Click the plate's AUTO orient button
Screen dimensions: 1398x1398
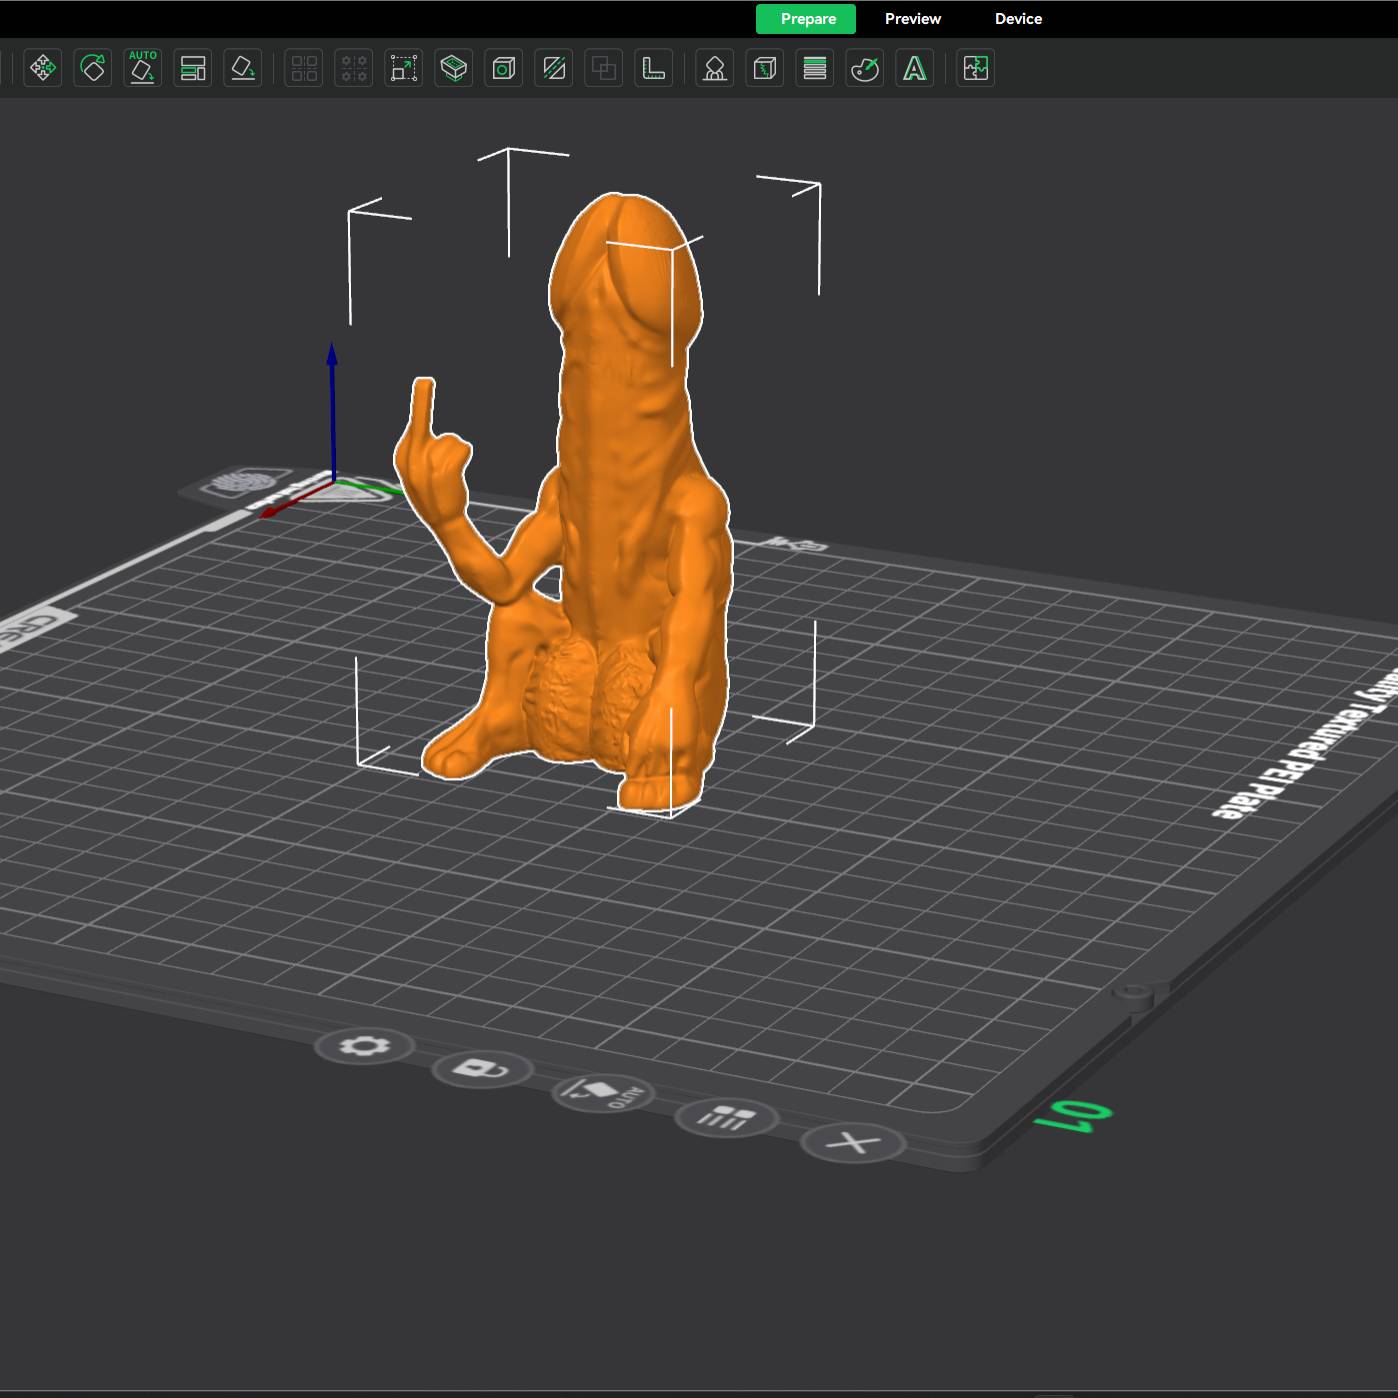click(603, 1092)
